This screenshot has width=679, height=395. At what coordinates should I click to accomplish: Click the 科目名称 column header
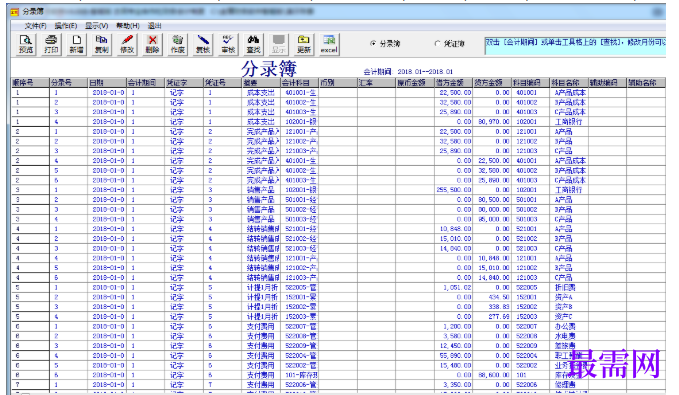569,83
